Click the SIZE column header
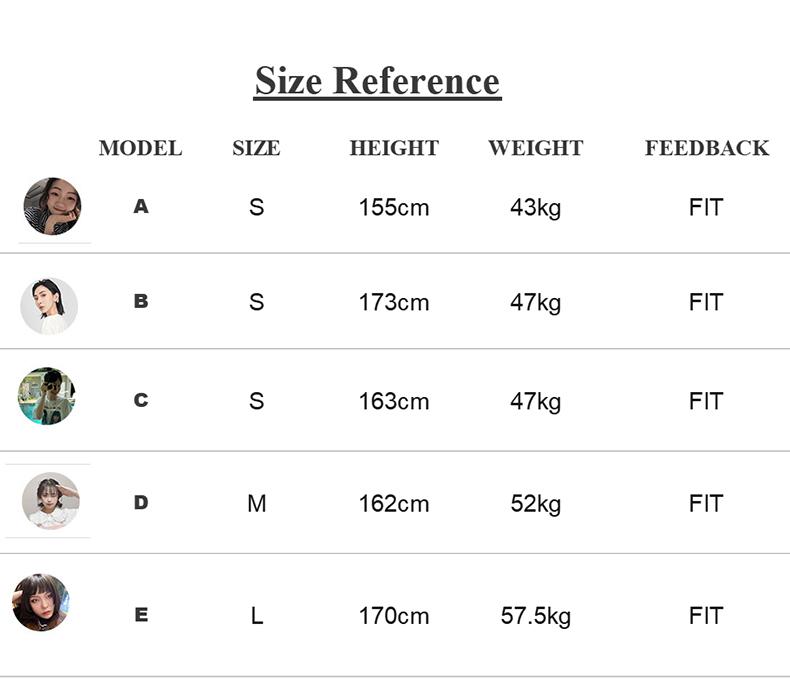This screenshot has height=700, width=790. coord(256,148)
